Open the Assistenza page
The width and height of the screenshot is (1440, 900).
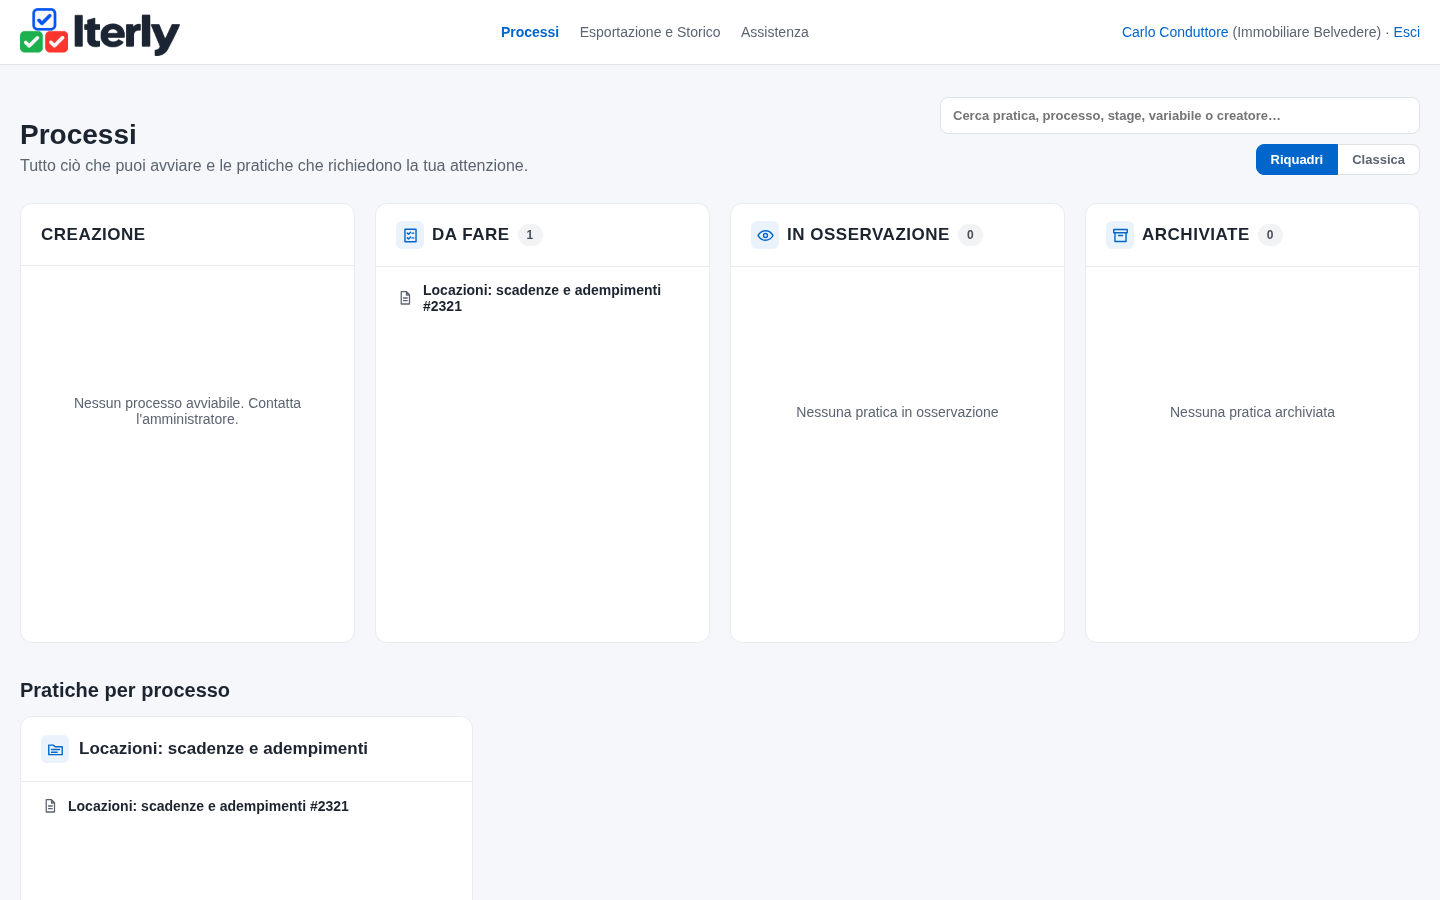click(775, 32)
